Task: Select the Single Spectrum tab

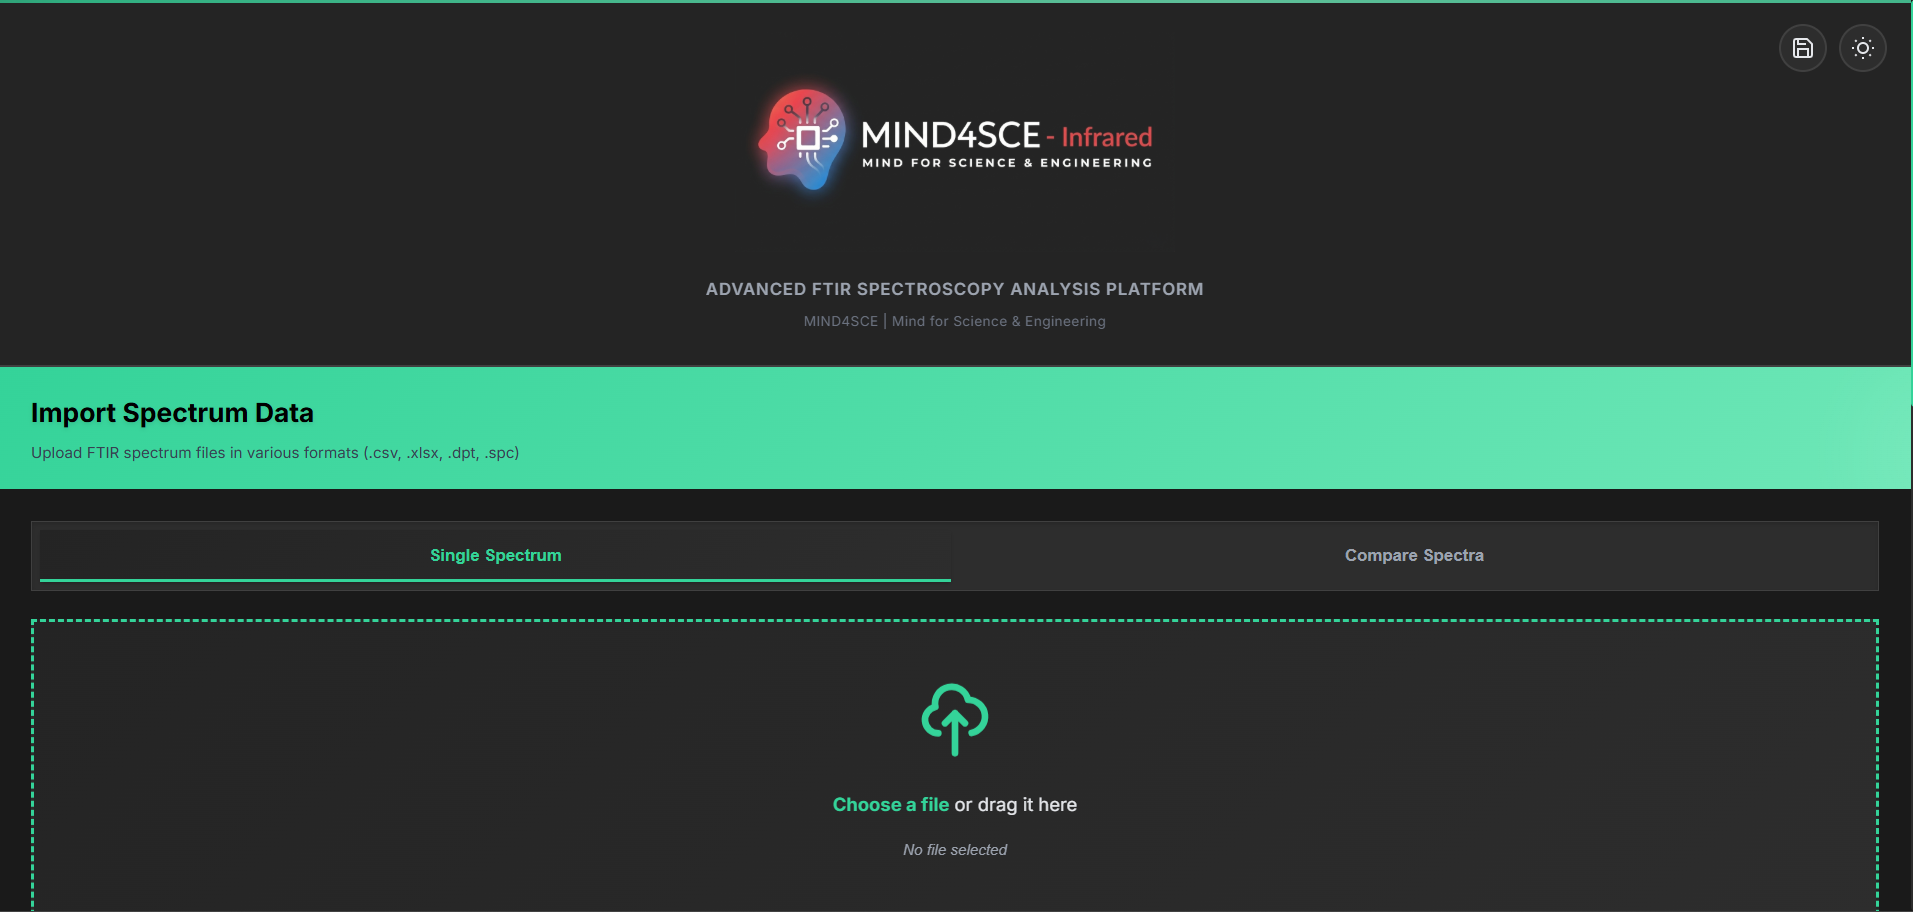Action: coord(495,555)
